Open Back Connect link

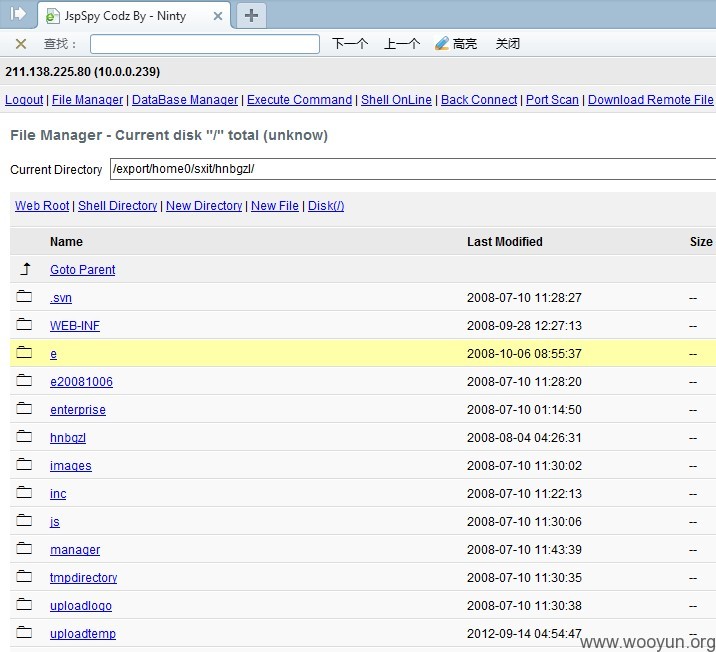[x=479, y=100]
